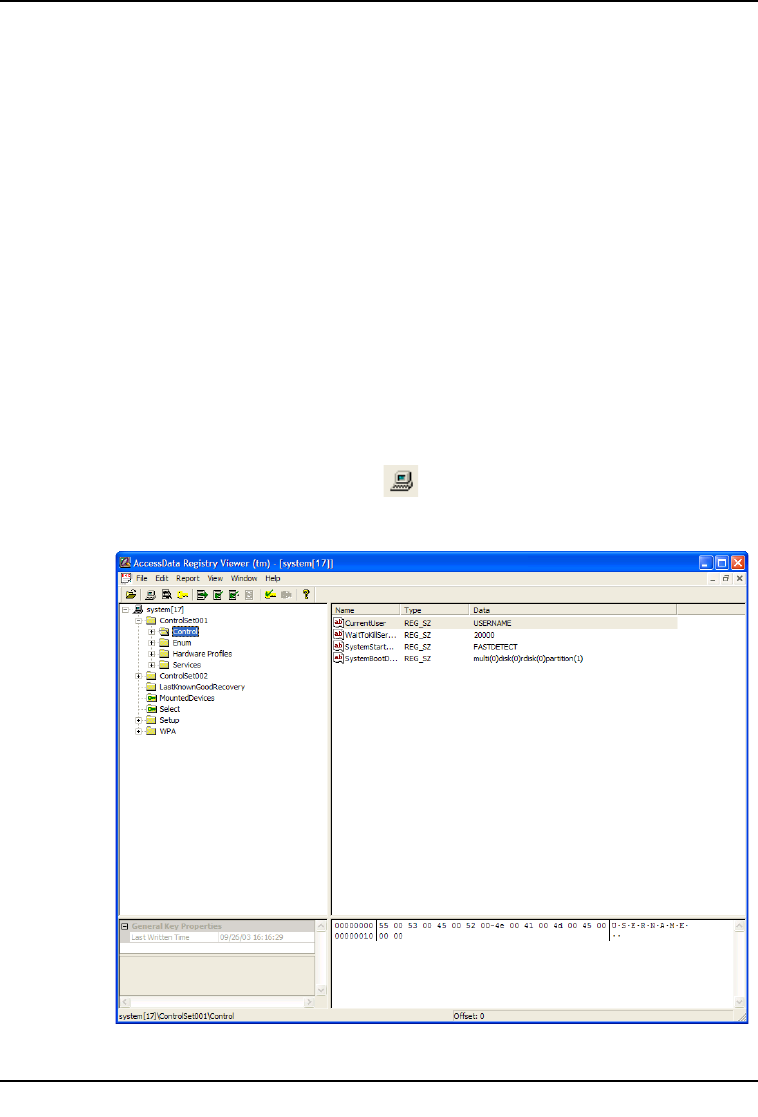This screenshot has height=1117, width=758.
Task: Select the CurrentUser value row
Action: pyautogui.click(x=504, y=623)
